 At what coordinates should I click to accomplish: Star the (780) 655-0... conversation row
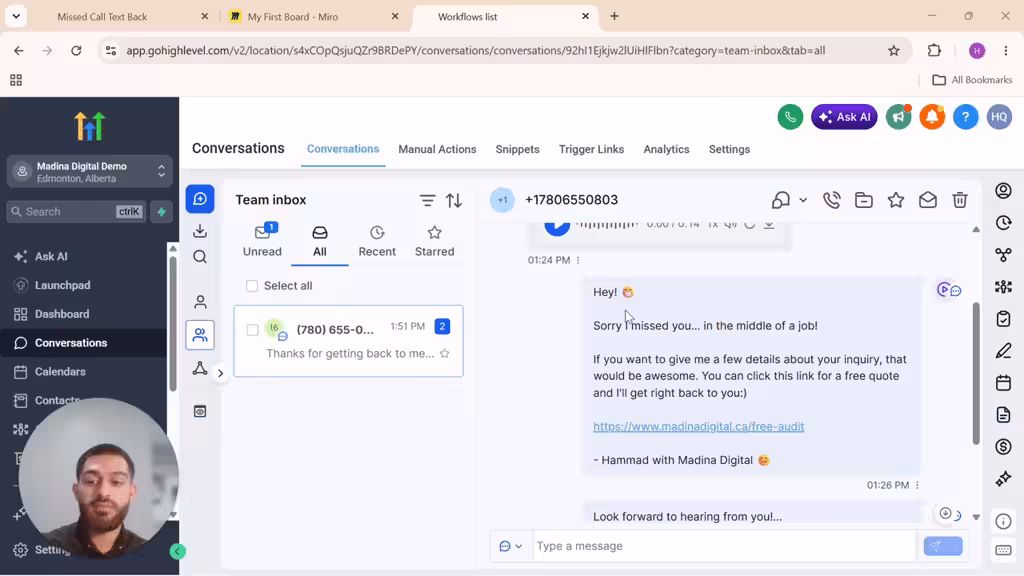pyautogui.click(x=445, y=353)
